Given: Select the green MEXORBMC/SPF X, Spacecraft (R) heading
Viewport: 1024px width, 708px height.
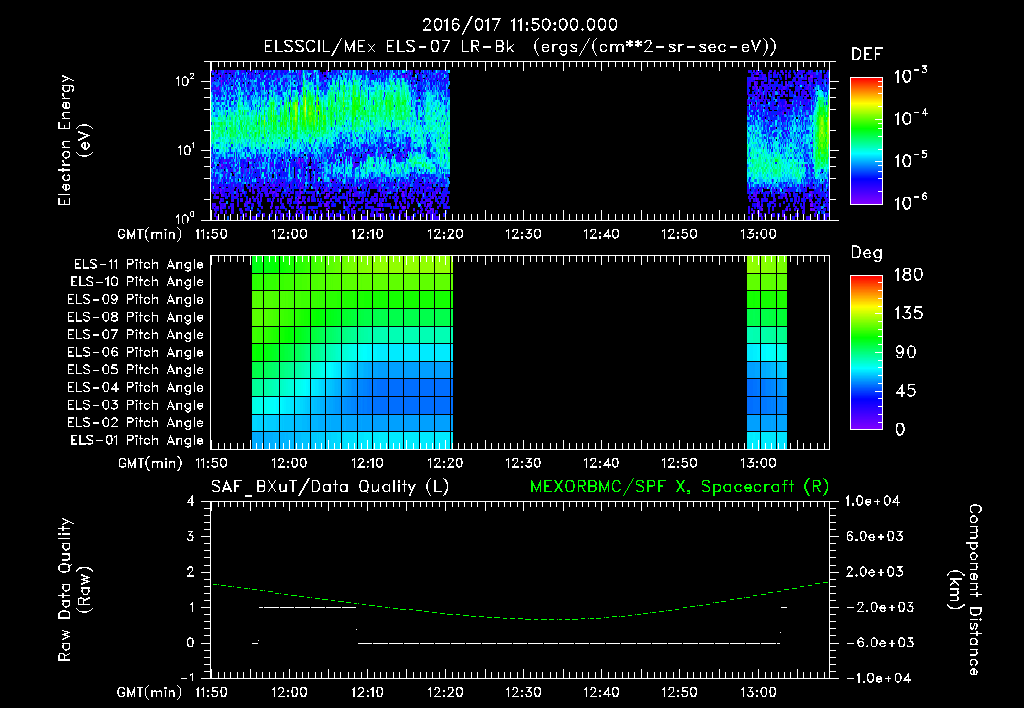Looking at the screenshot, I should pyautogui.click(x=679, y=487).
